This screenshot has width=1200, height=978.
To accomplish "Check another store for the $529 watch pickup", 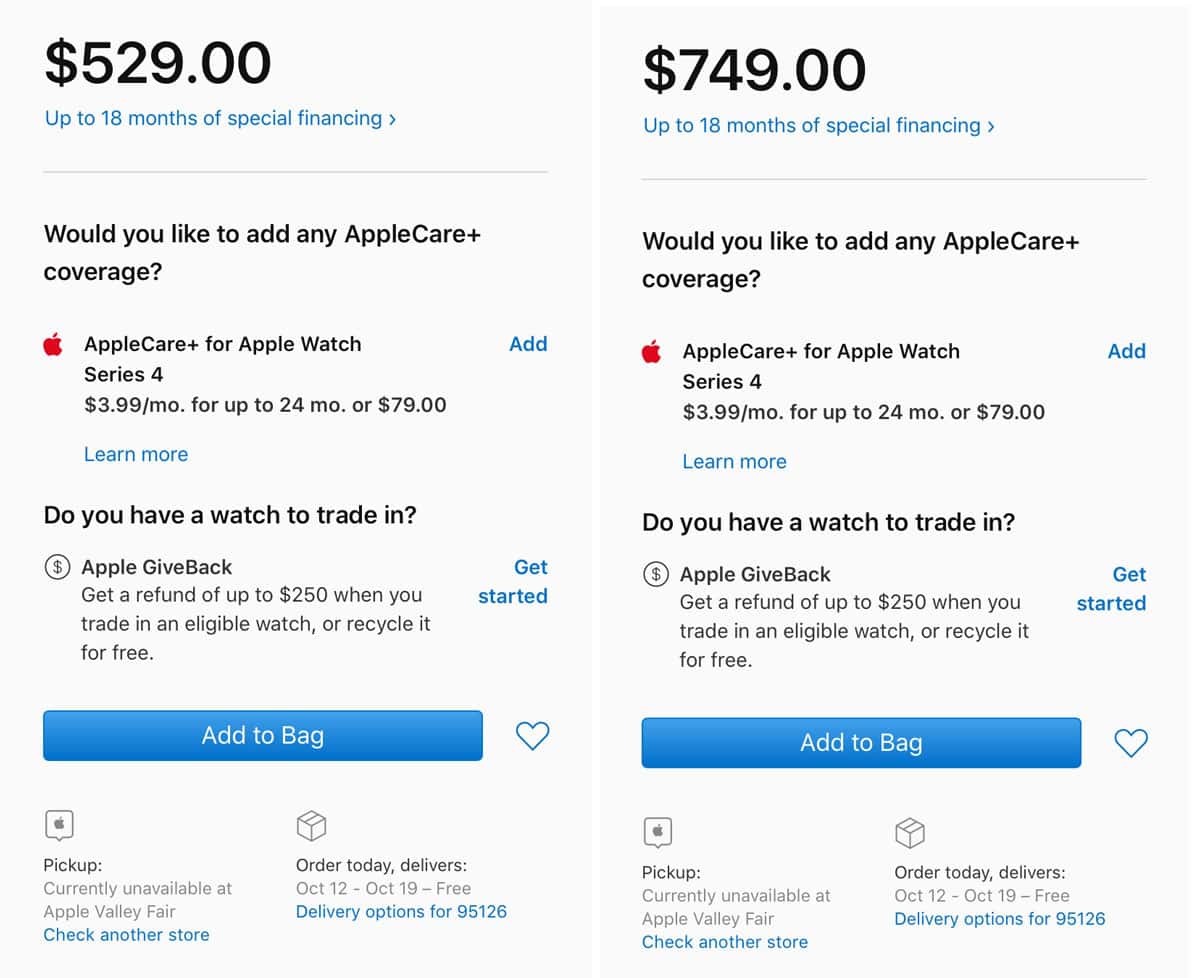I will tap(127, 935).
